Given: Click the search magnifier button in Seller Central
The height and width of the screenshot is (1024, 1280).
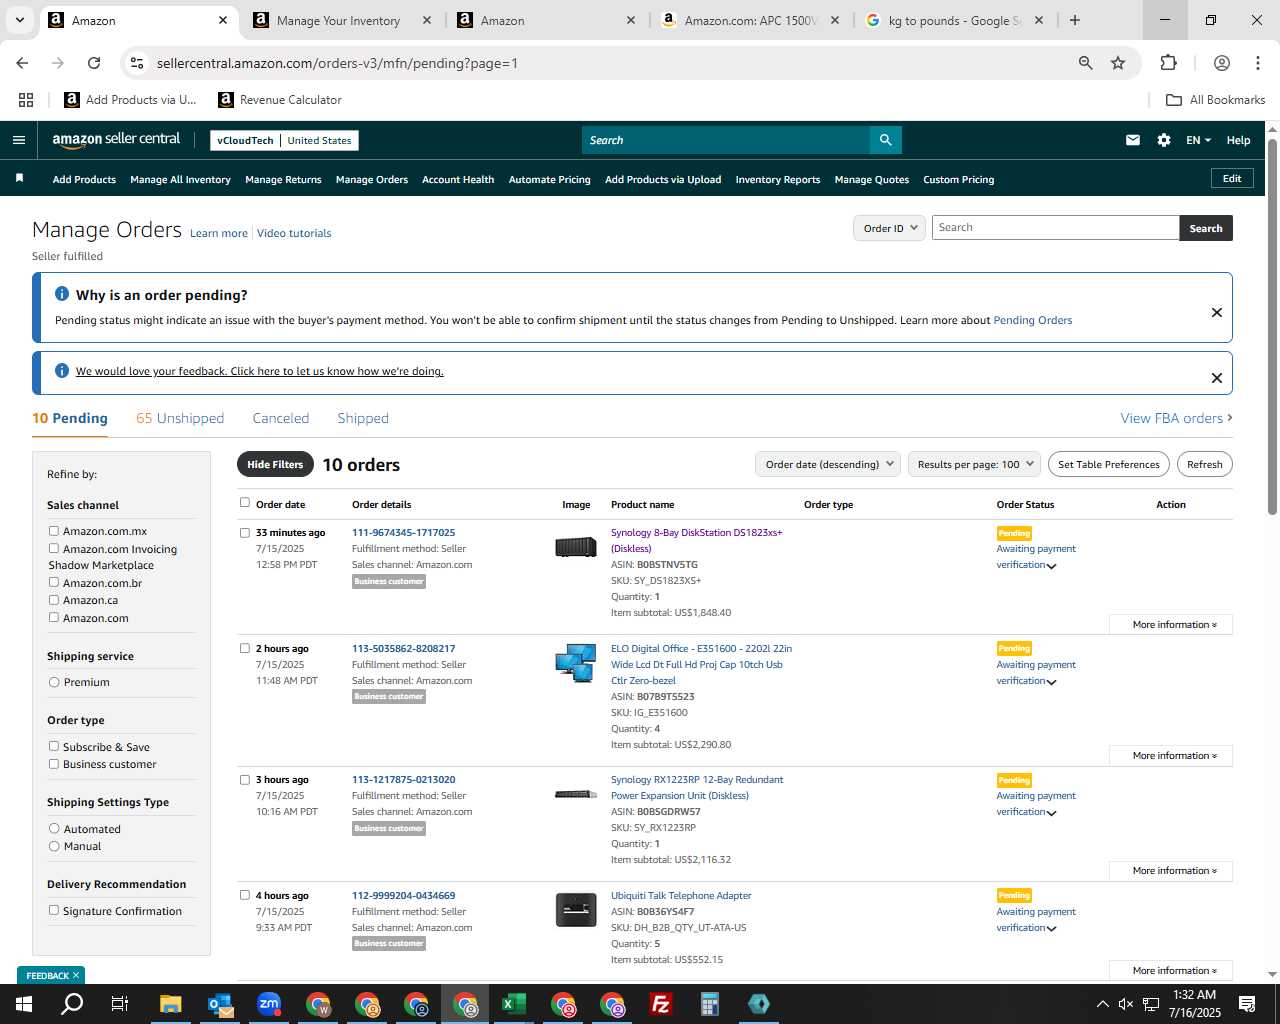Looking at the screenshot, I should point(885,140).
